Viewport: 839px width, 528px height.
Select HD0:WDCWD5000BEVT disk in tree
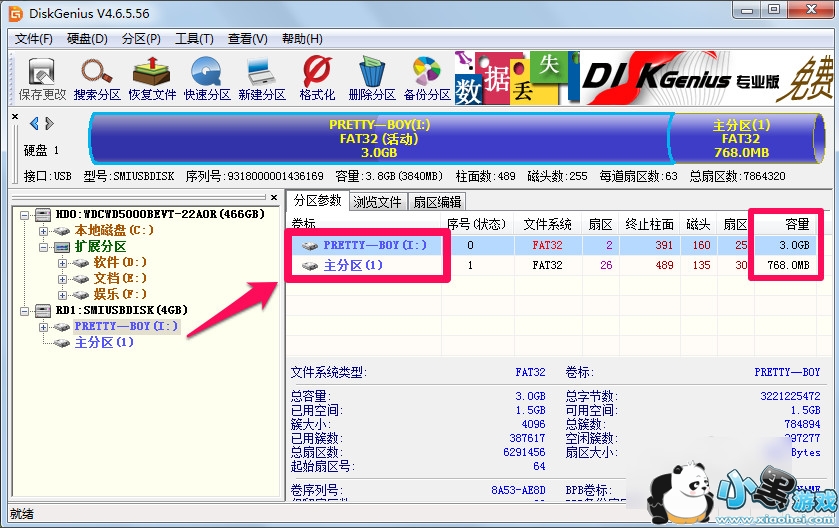(x=160, y=215)
